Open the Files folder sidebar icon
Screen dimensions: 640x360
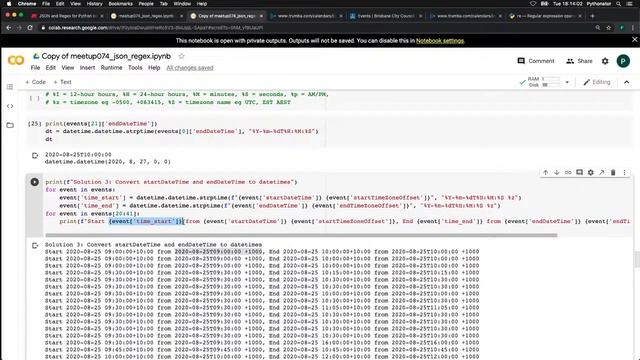[x=10, y=125]
